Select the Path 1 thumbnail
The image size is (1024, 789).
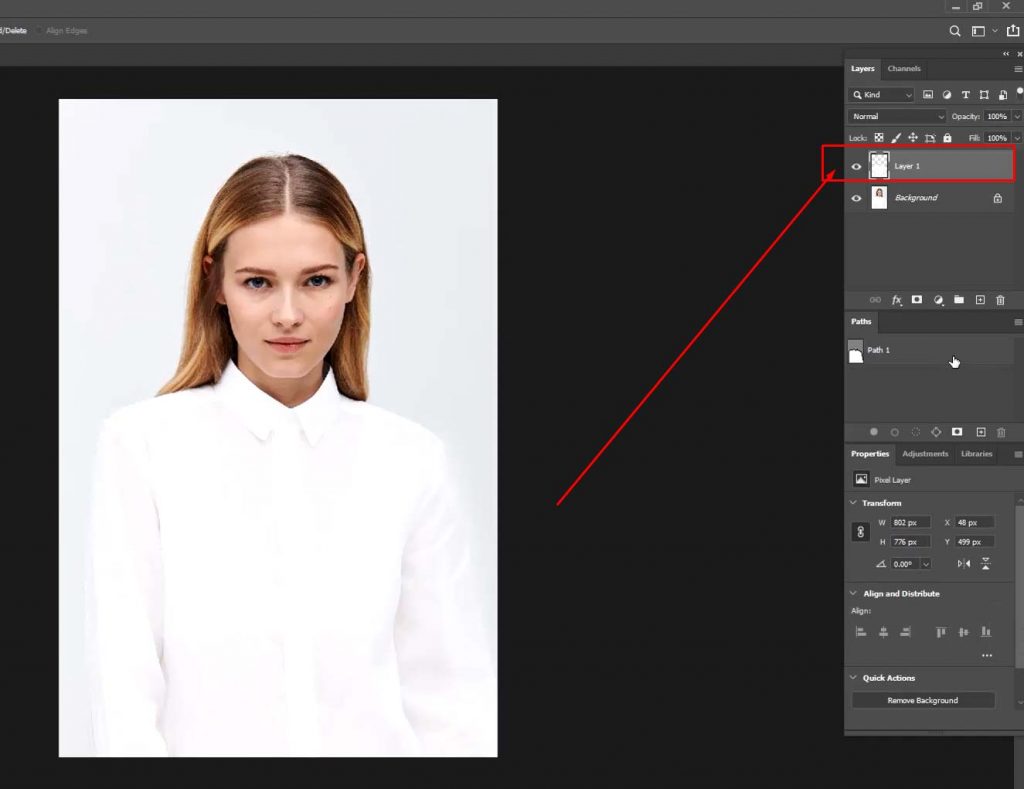[857, 350]
